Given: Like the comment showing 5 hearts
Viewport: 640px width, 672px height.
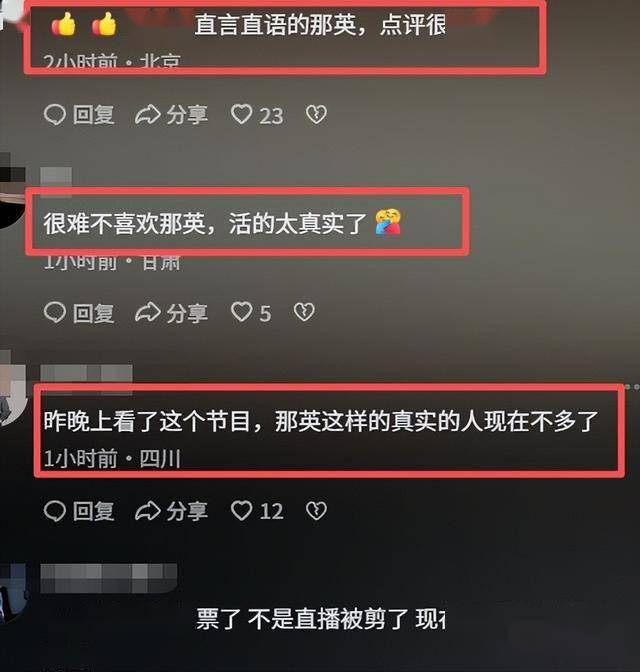Looking at the screenshot, I should click(x=251, y=313).
